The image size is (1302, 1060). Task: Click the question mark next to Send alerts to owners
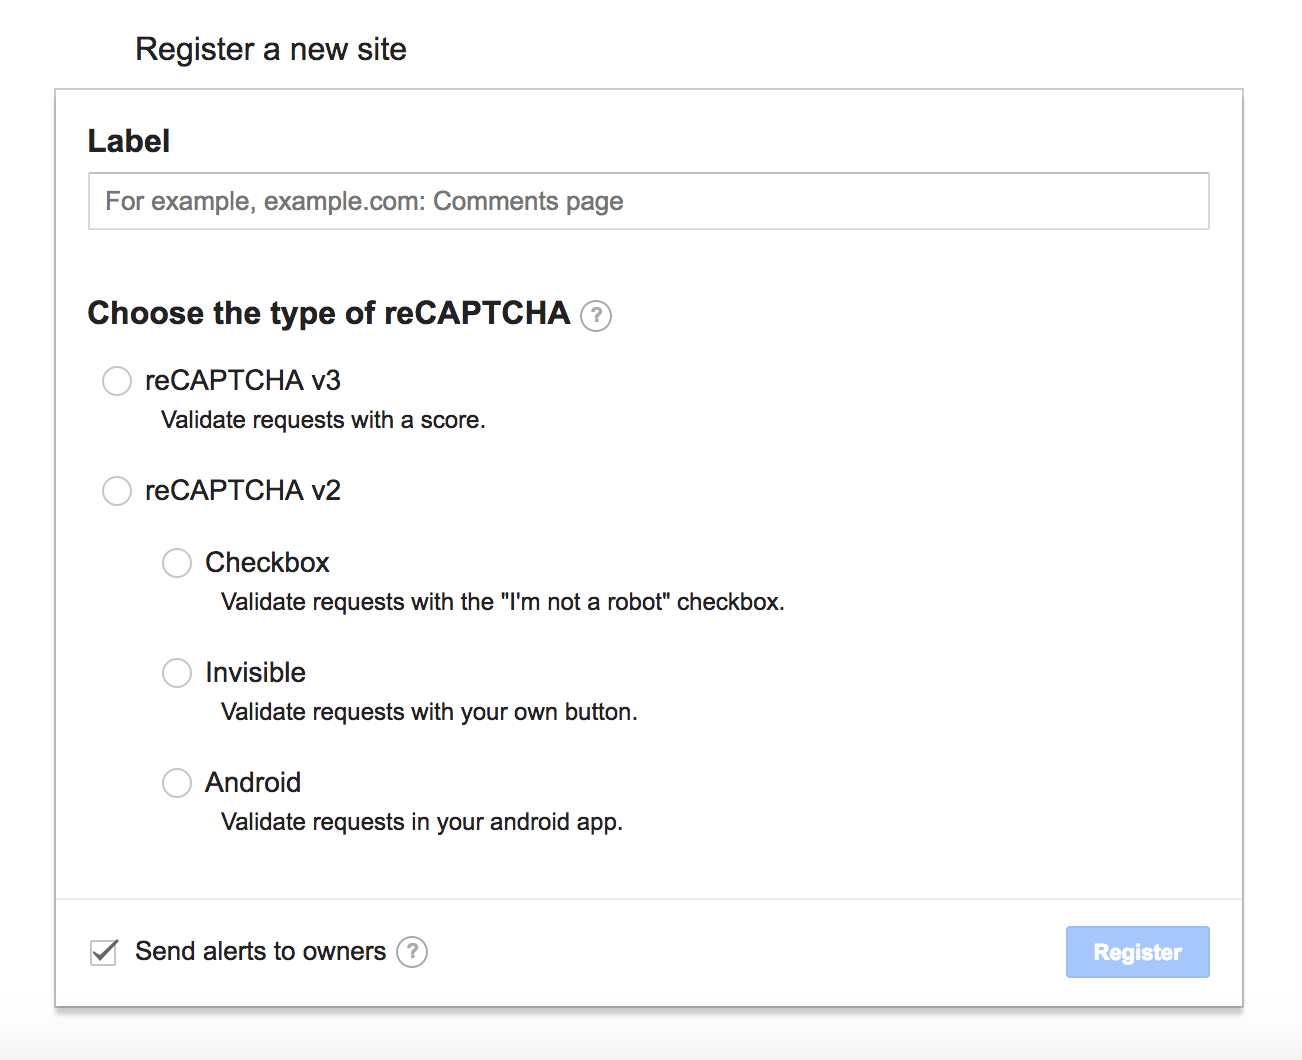click(411, 952)
